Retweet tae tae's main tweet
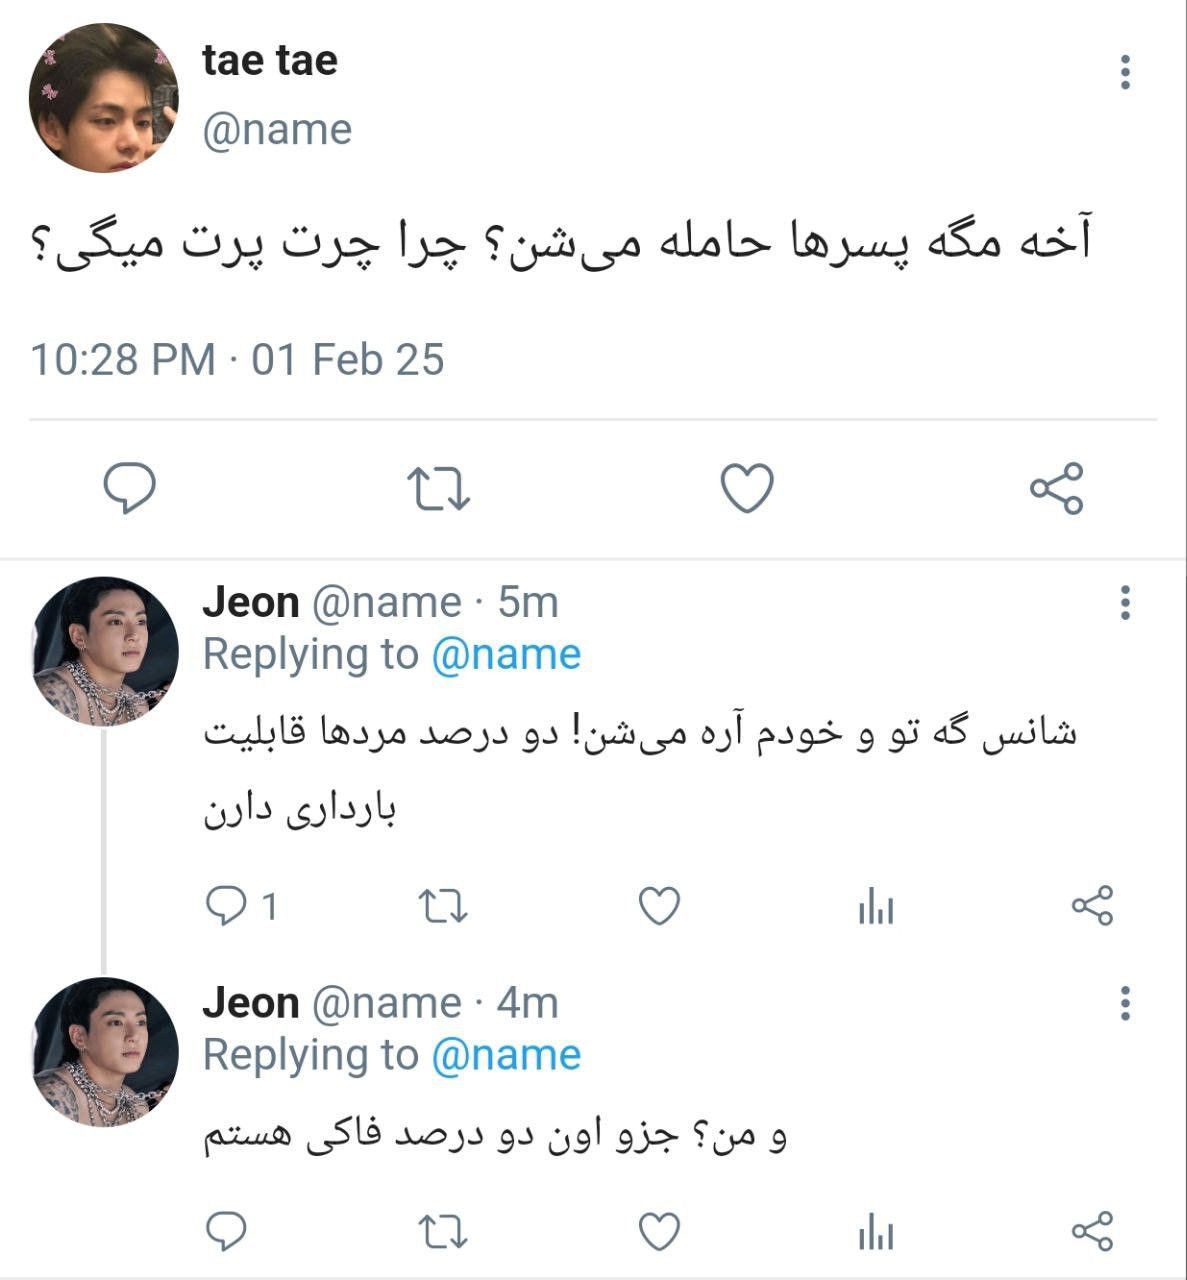Screen dimensions: 1187x1280 click(439, 488)
